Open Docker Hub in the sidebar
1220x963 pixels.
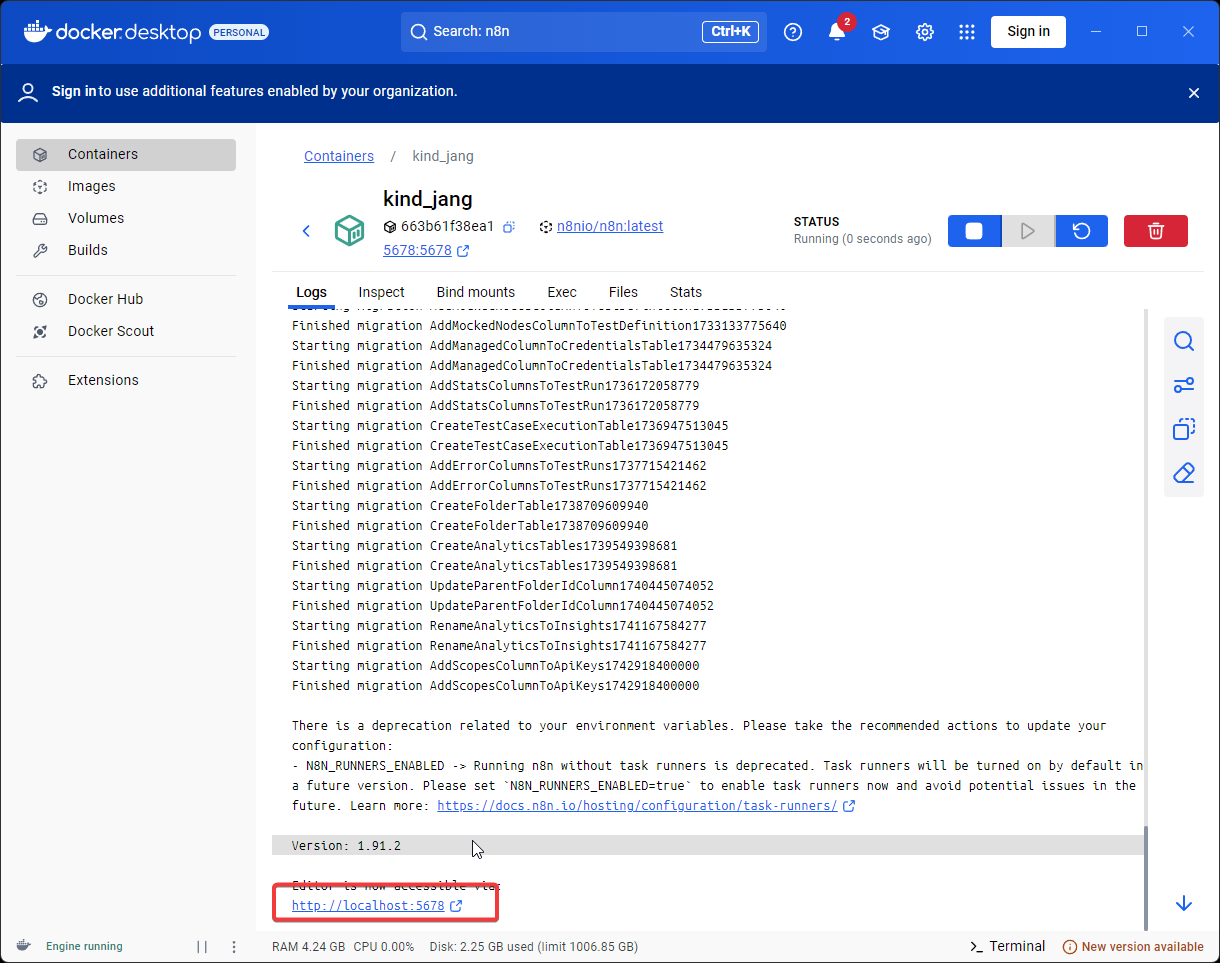(x=126, y=299)
